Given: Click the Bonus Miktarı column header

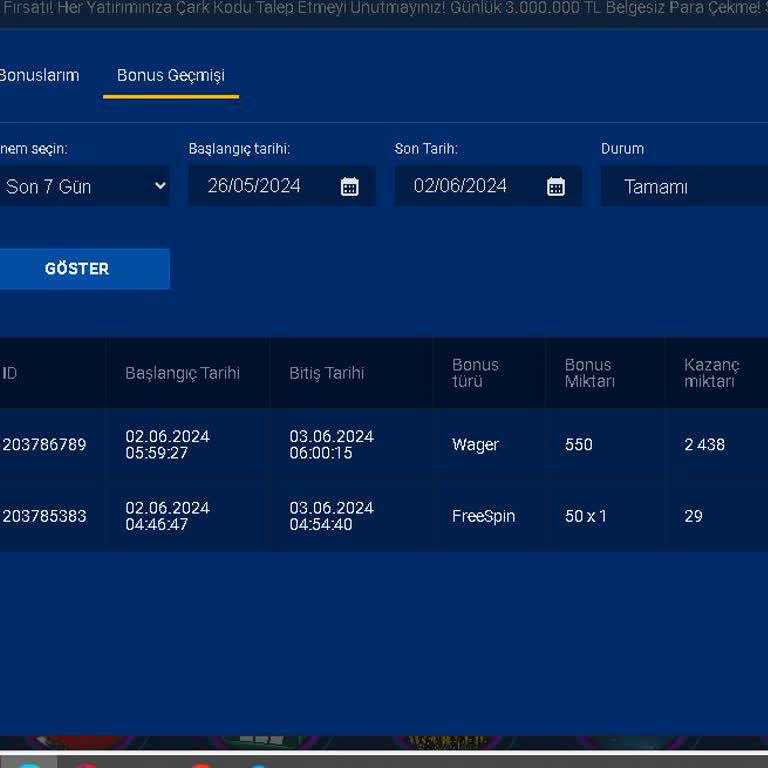Looking at the screenshot, I should point(589,373).
